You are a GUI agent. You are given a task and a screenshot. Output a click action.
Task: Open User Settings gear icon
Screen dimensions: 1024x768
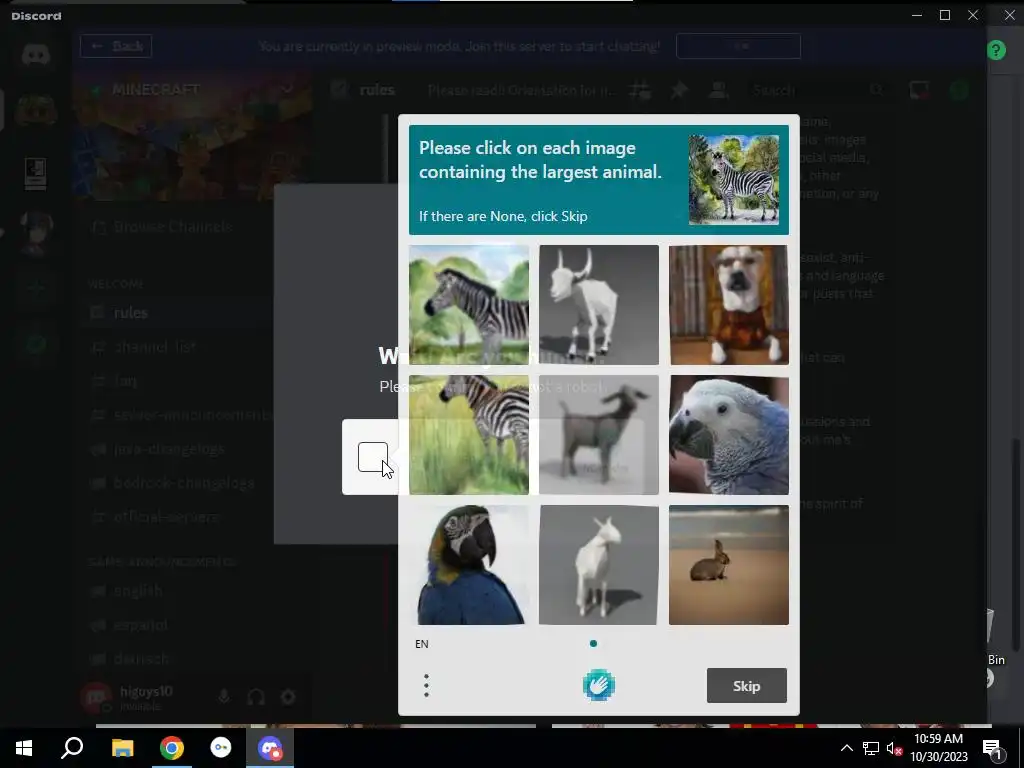point(288,697)
